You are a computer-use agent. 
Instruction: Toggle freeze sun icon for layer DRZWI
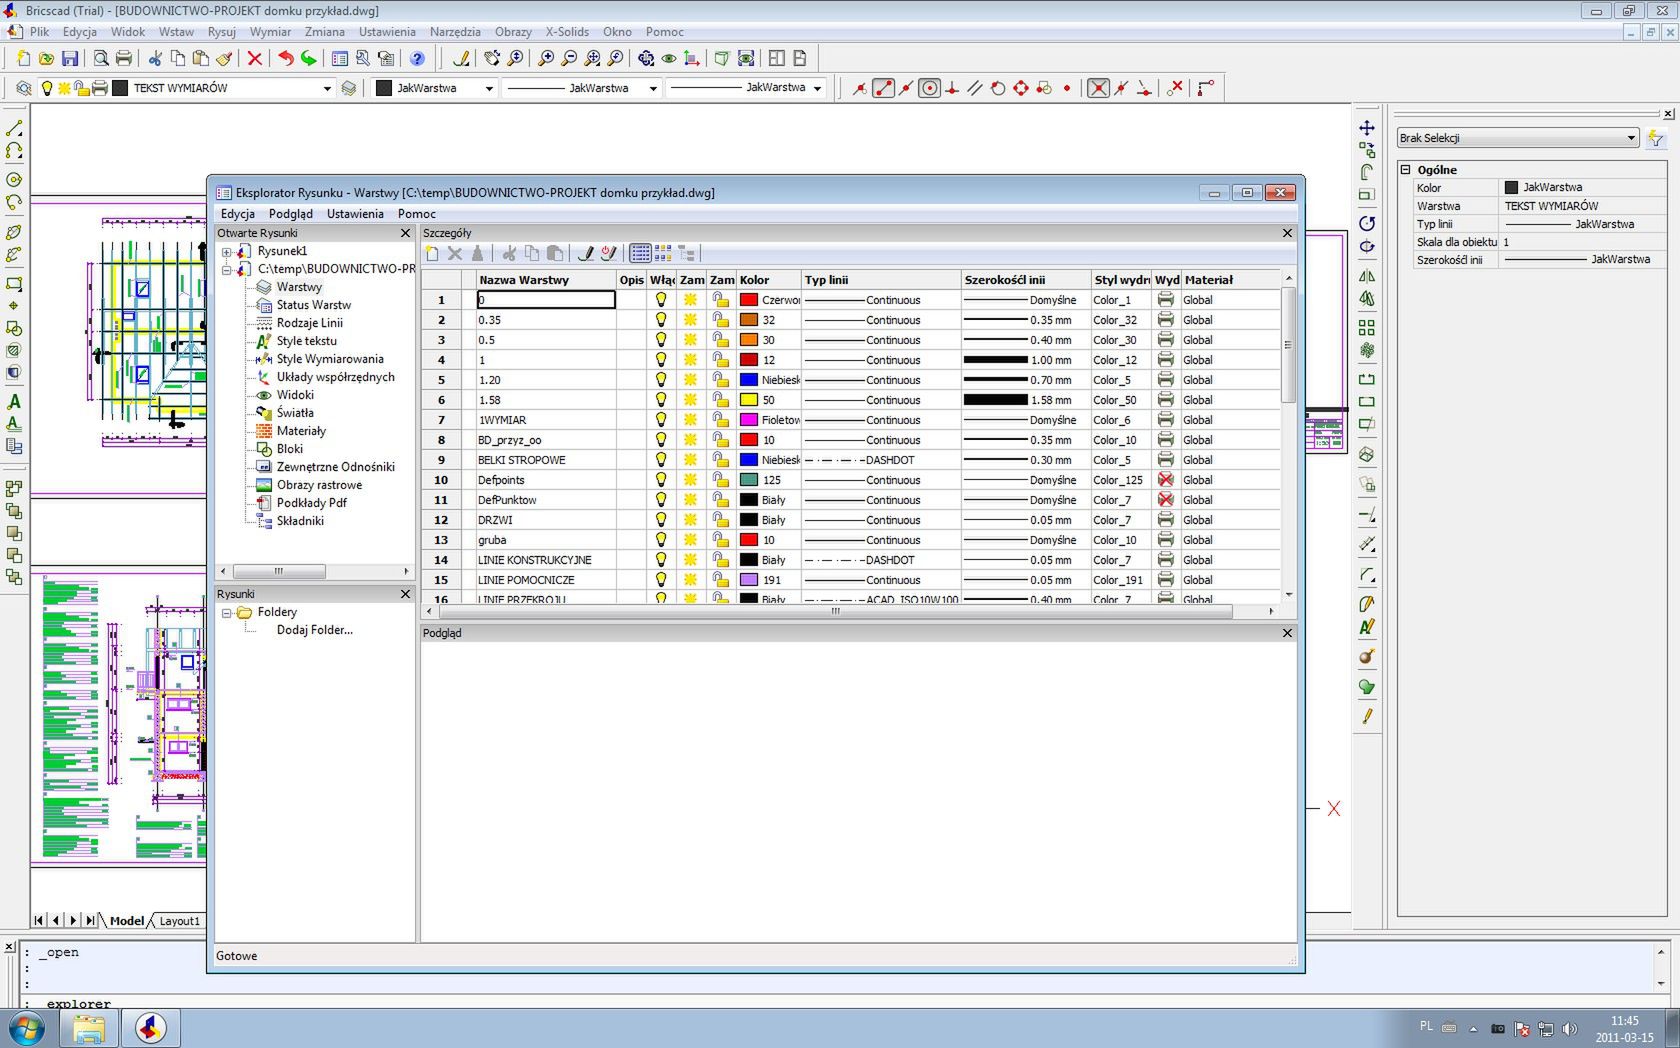click(690, 520)
